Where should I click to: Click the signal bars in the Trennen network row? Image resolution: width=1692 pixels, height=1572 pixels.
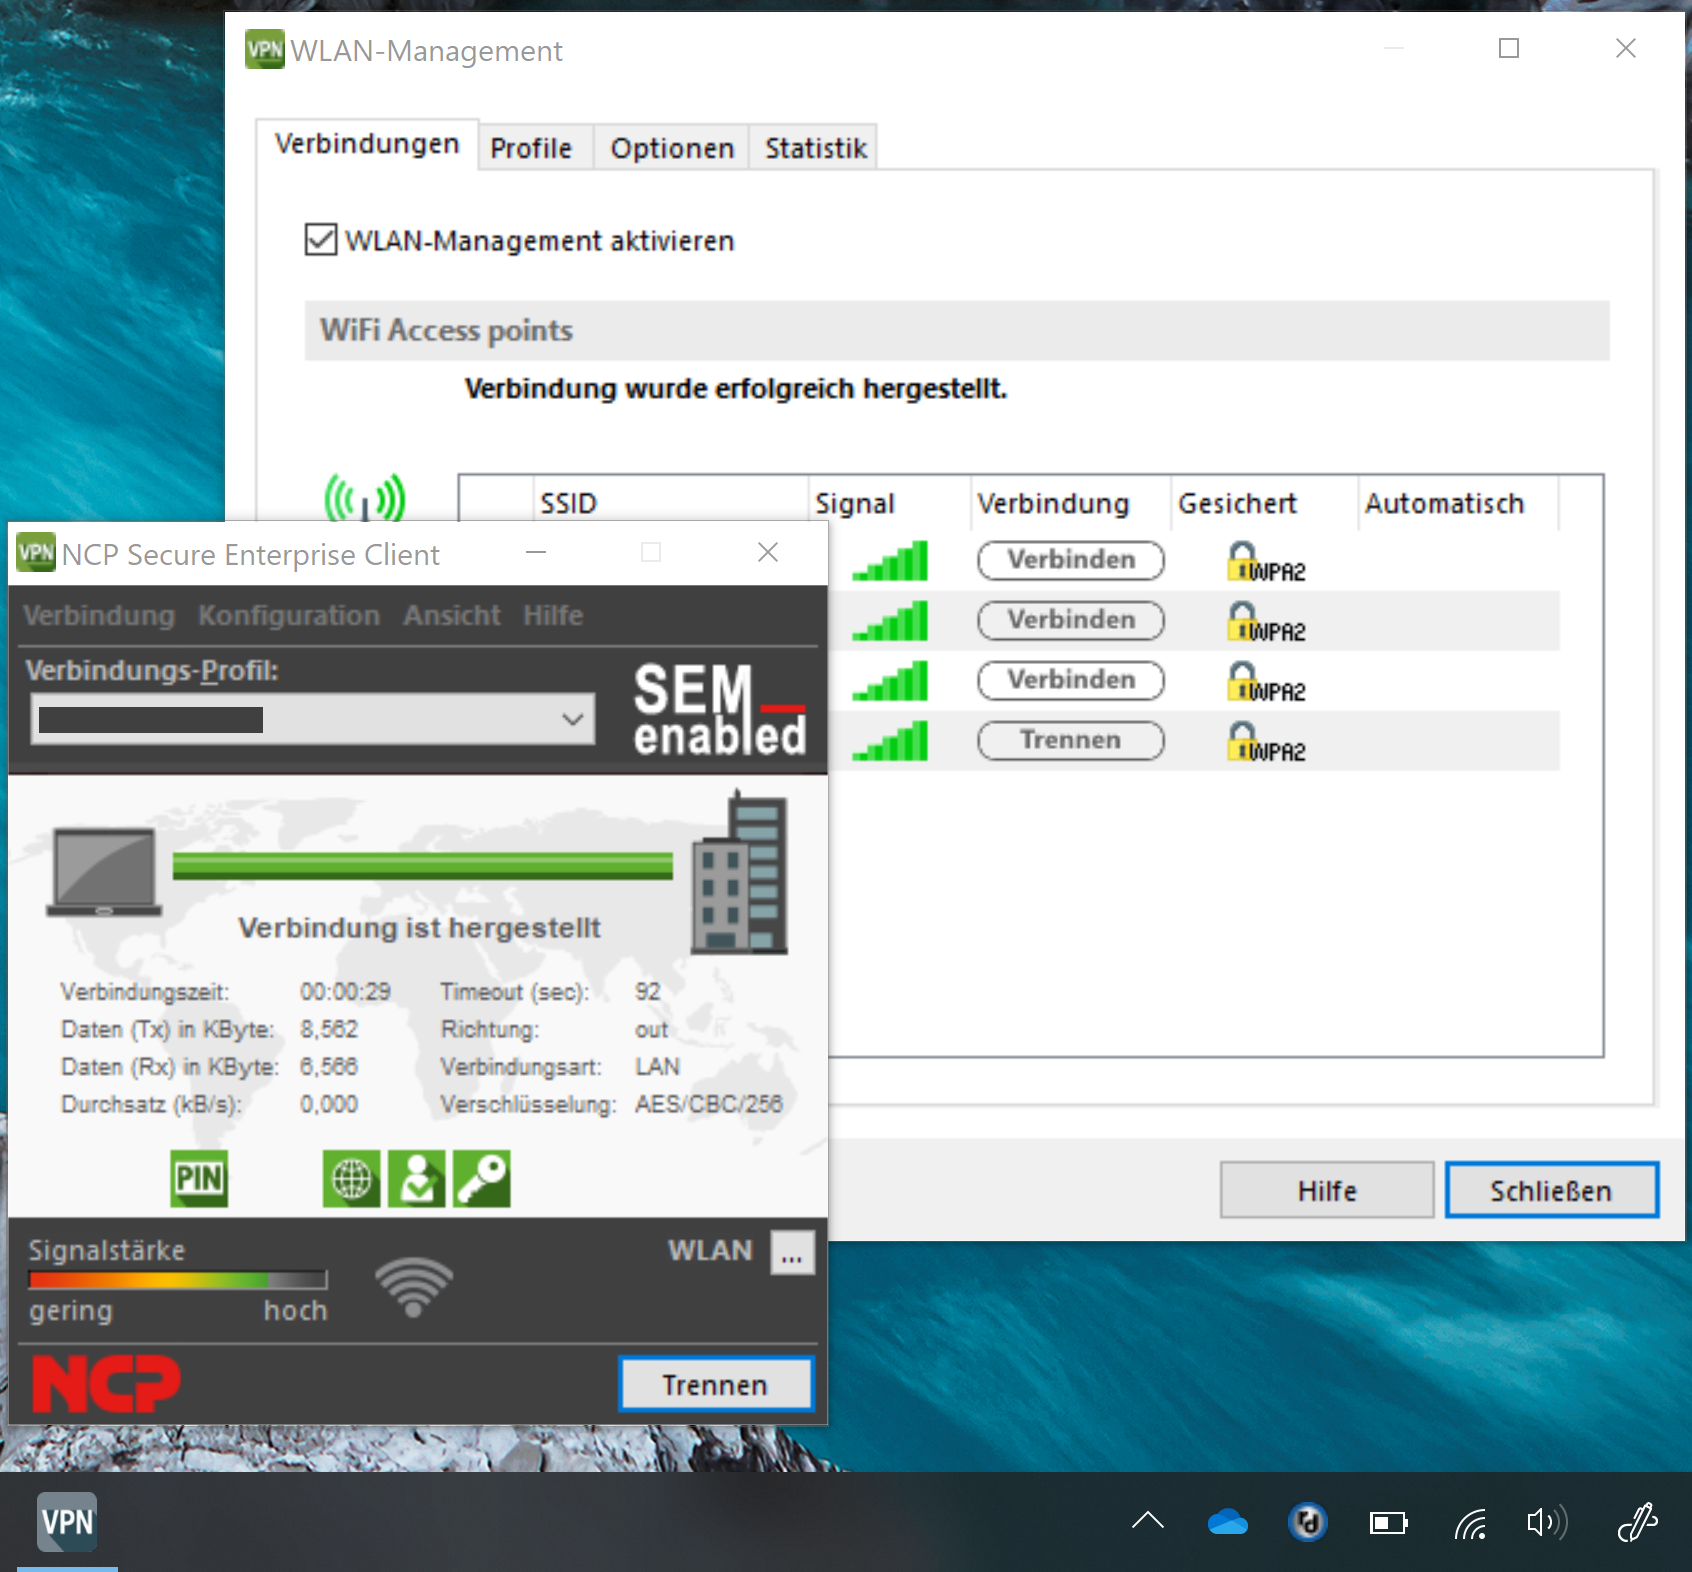[890, 741]
